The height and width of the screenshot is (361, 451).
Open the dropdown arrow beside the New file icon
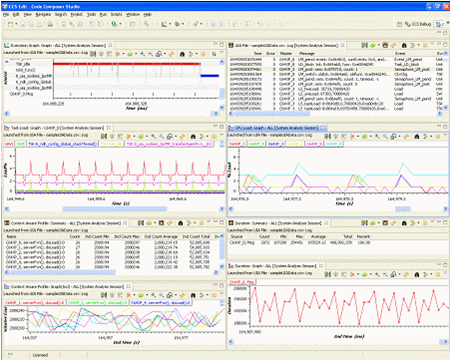[16, 24]
